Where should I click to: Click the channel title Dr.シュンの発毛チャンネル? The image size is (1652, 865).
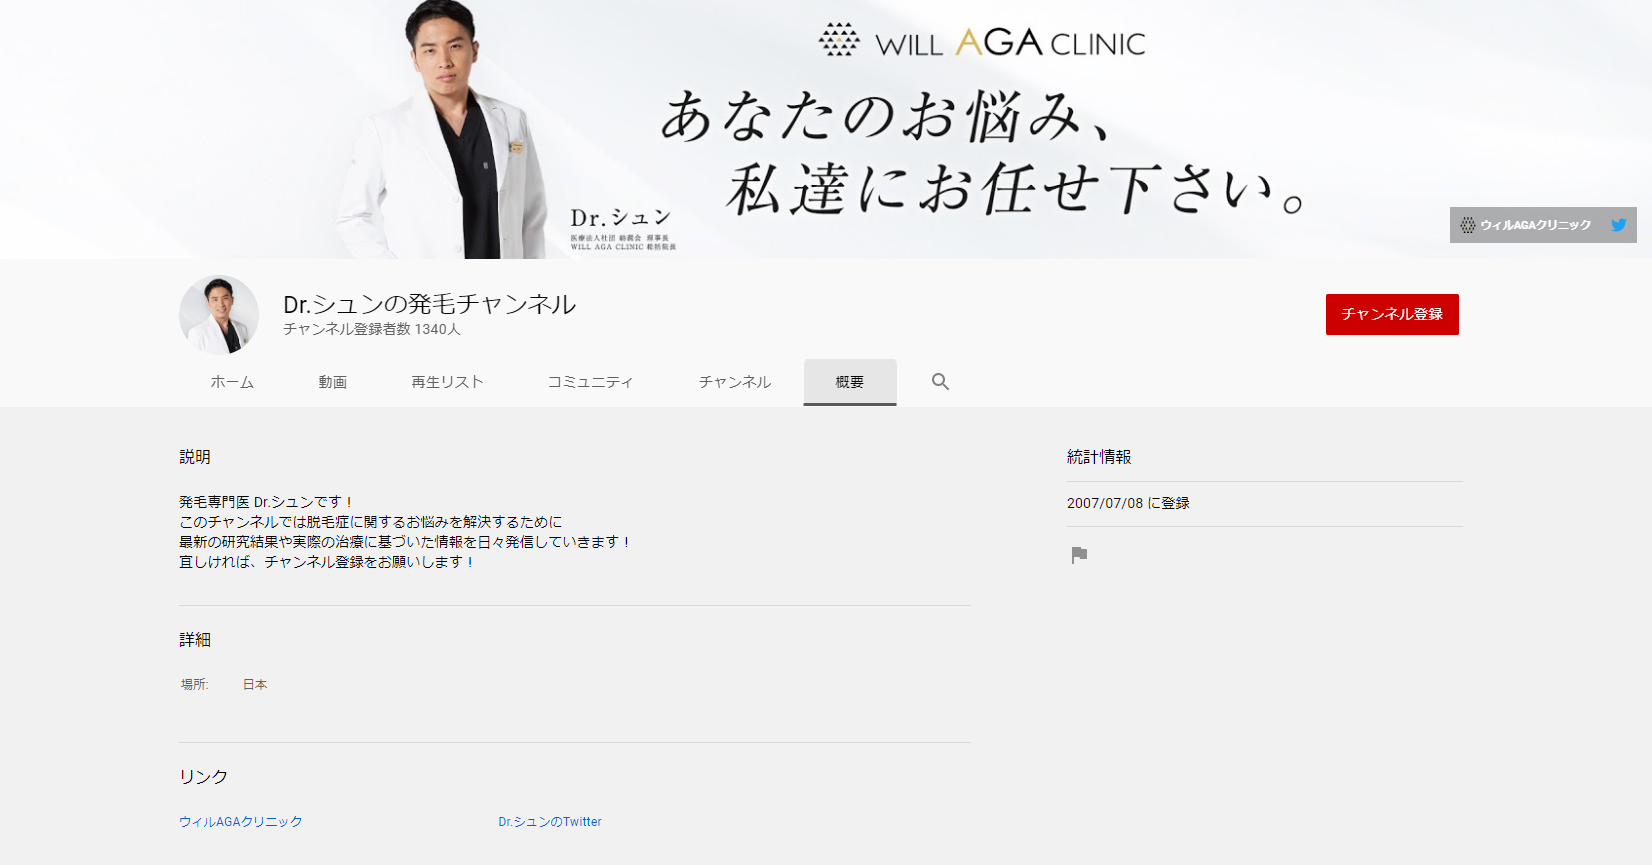point(429,304)
